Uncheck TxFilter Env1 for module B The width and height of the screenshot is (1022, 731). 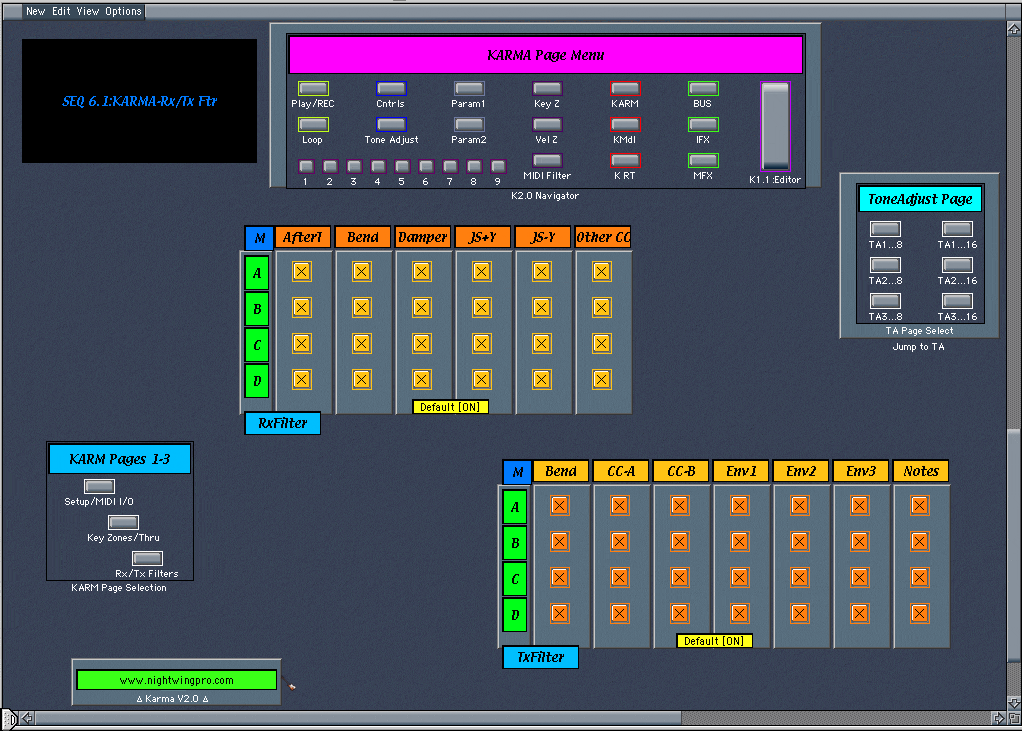click(739, 542)
